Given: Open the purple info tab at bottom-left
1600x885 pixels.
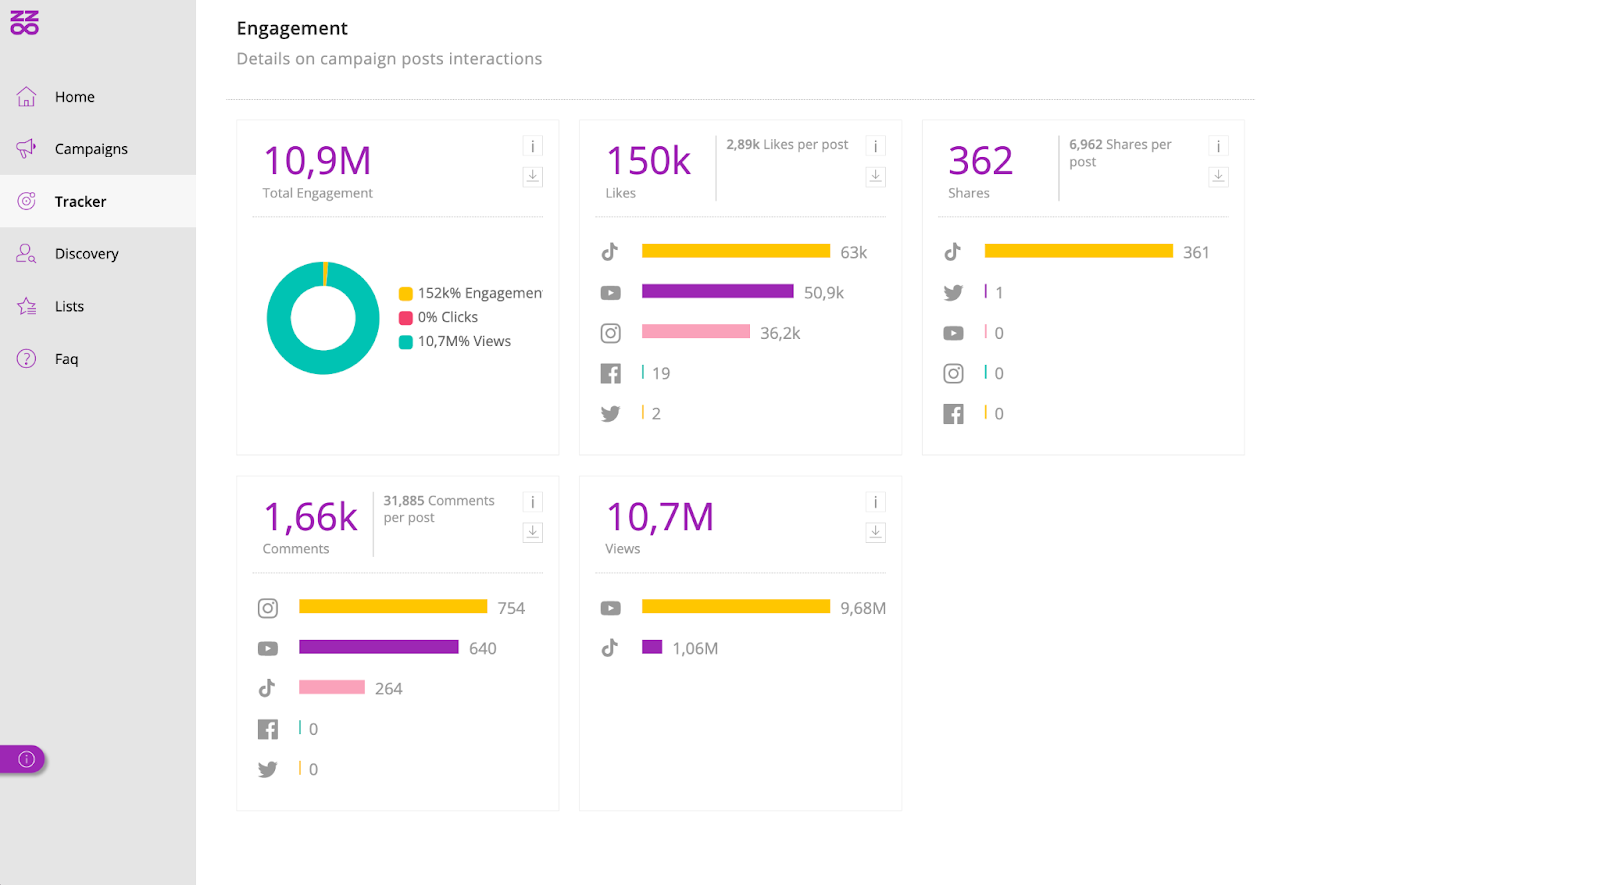Looking at the screenshot, I should 24,759.
